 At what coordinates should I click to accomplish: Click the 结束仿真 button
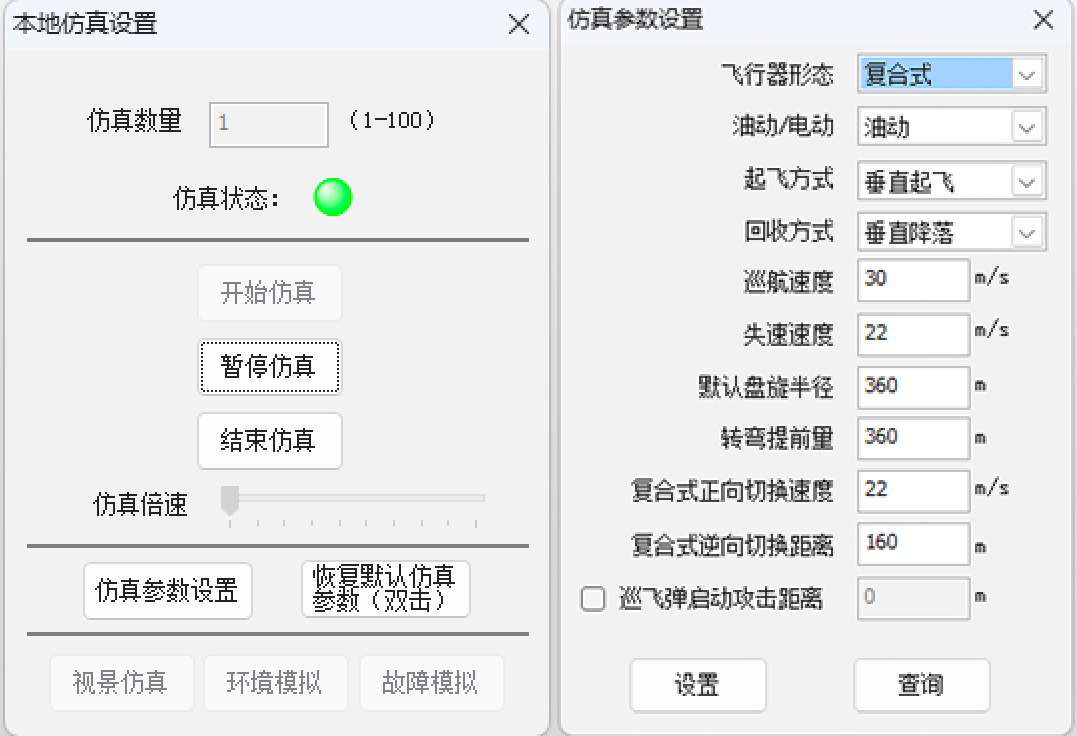point(269,441)
